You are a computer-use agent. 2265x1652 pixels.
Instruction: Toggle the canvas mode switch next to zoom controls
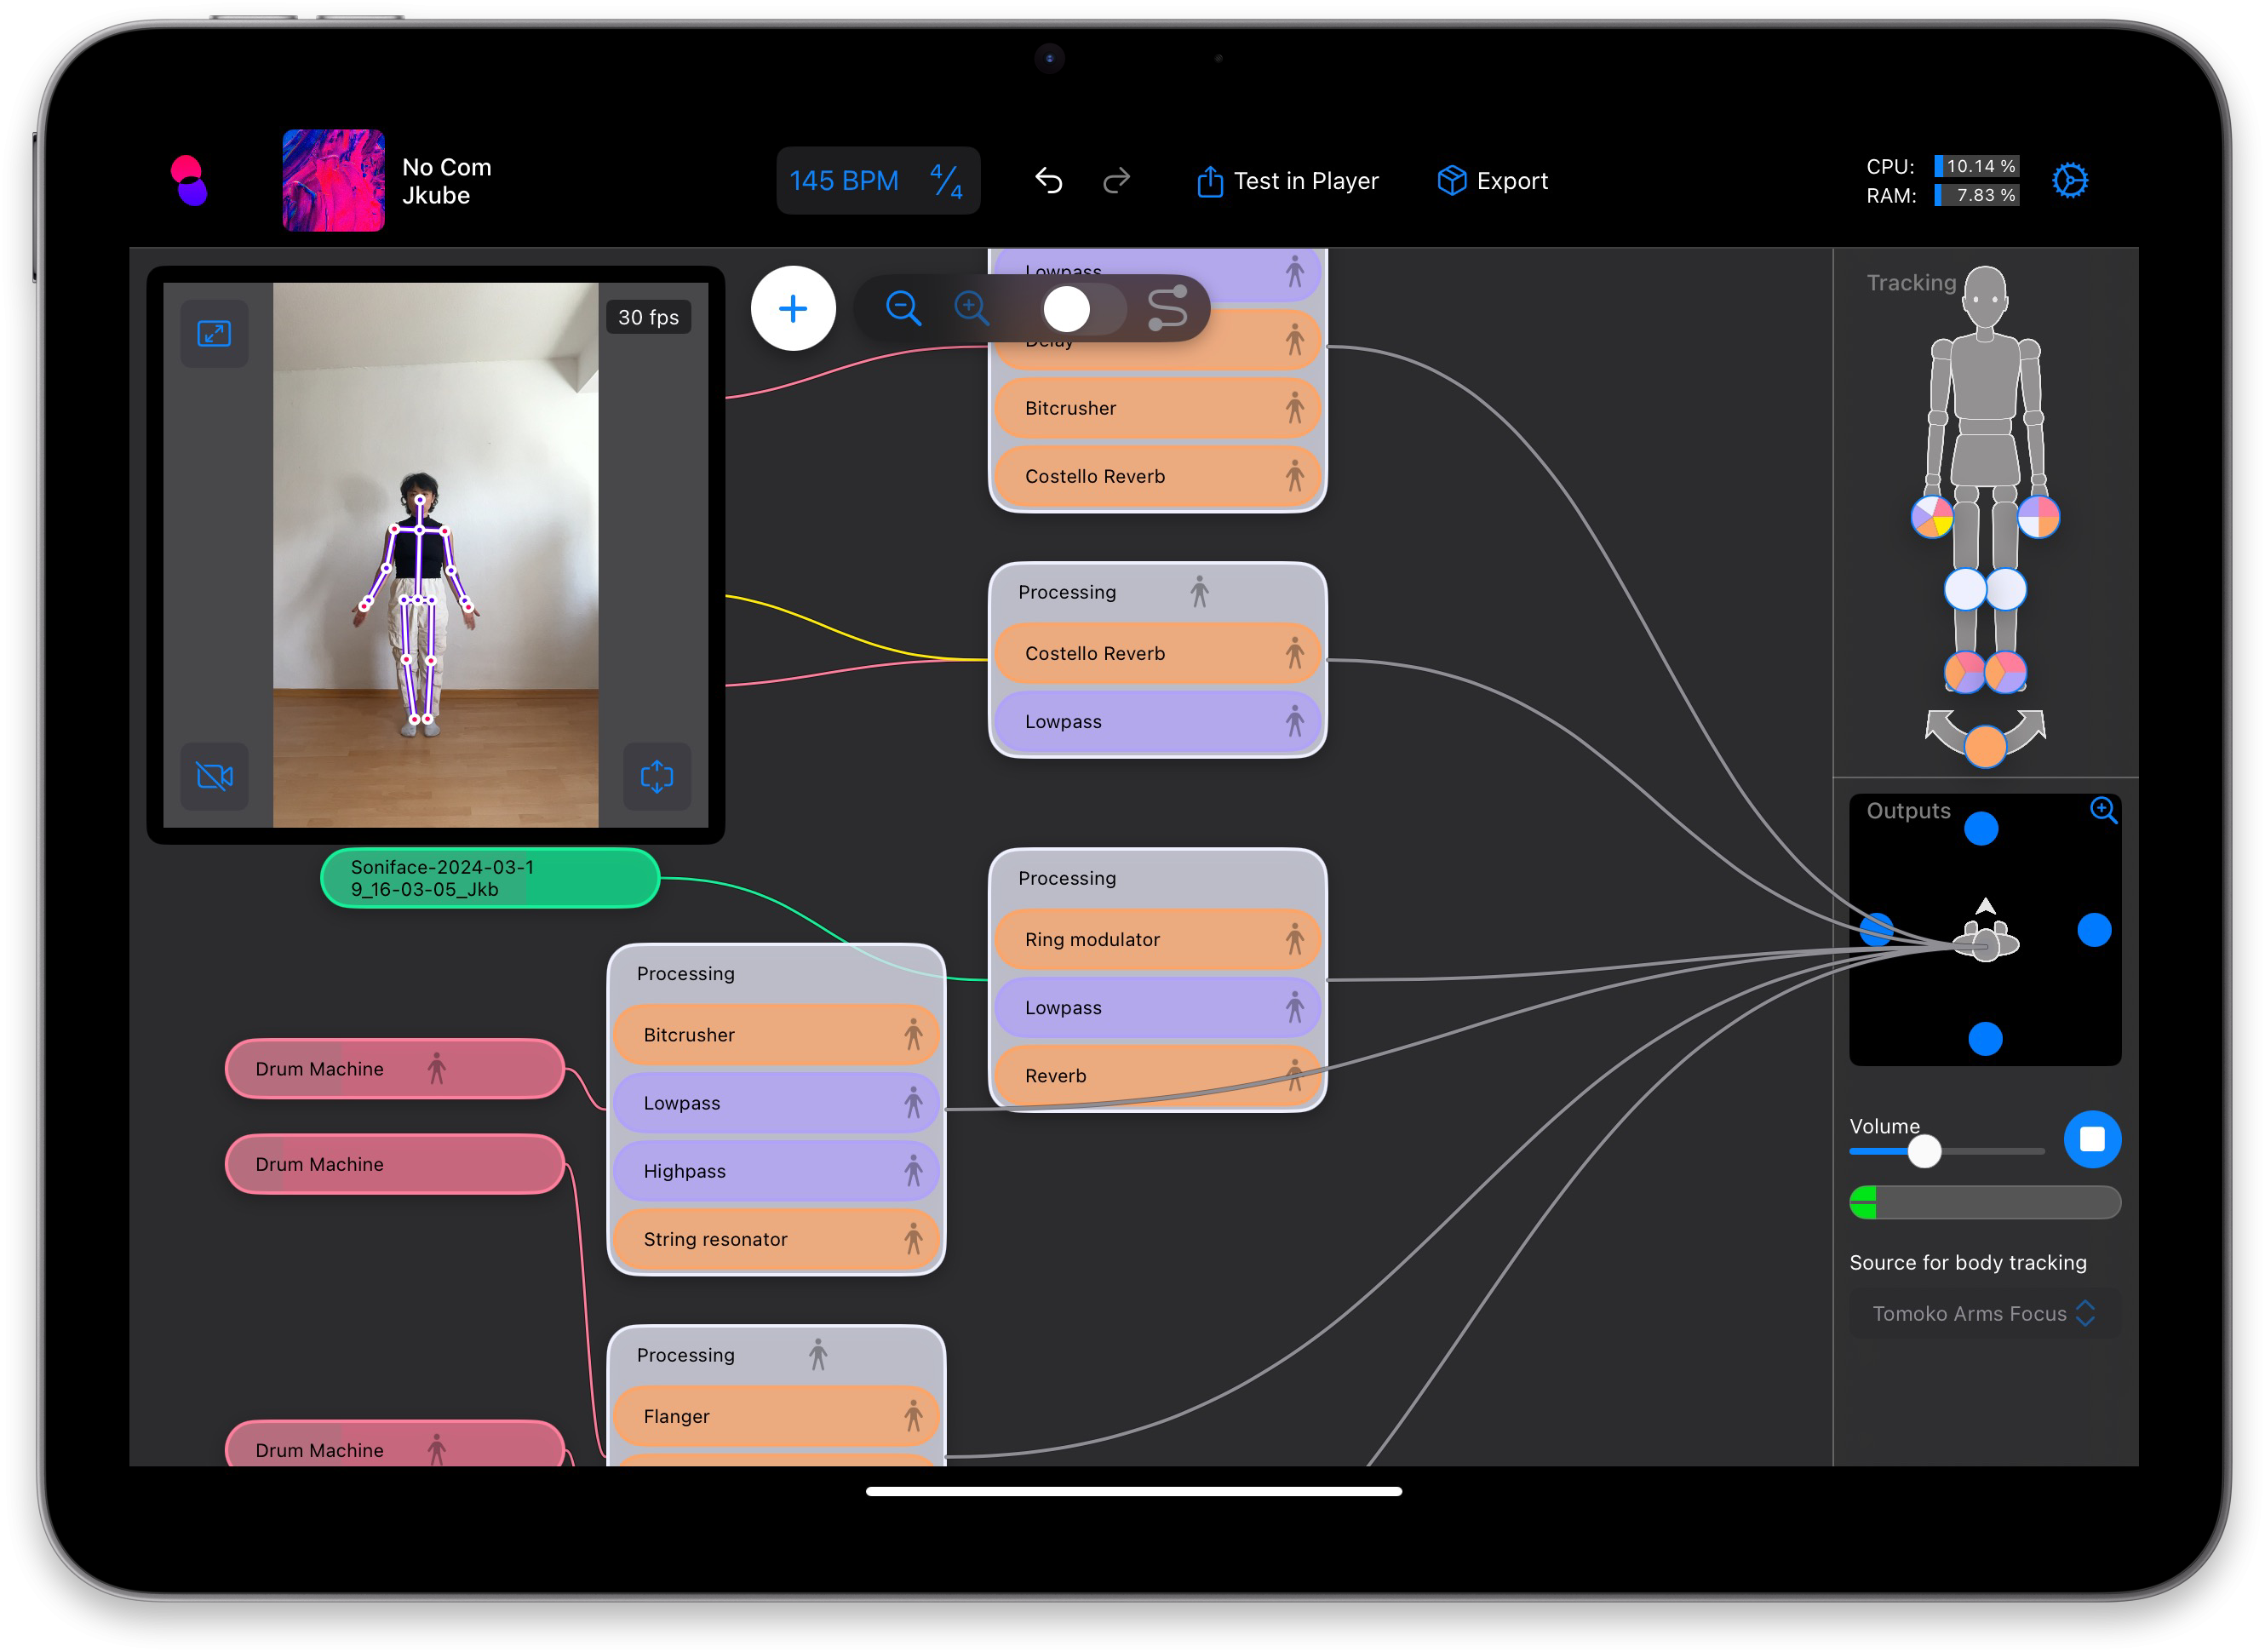(1066, 308)
